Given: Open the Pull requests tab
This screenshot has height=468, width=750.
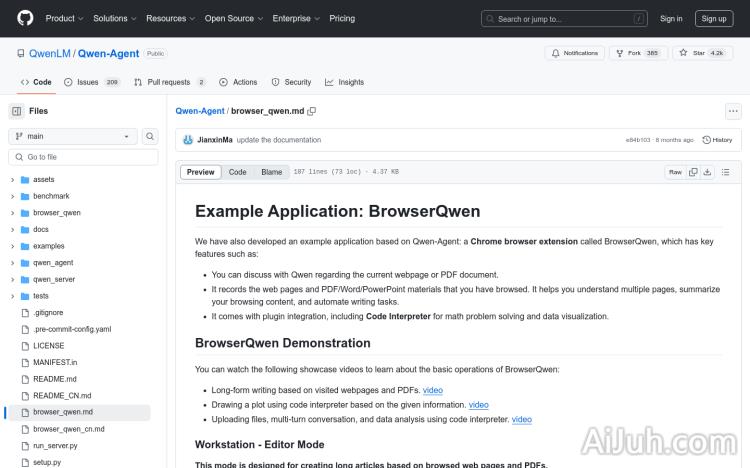Looking at the screenshot, I should 170,82.
